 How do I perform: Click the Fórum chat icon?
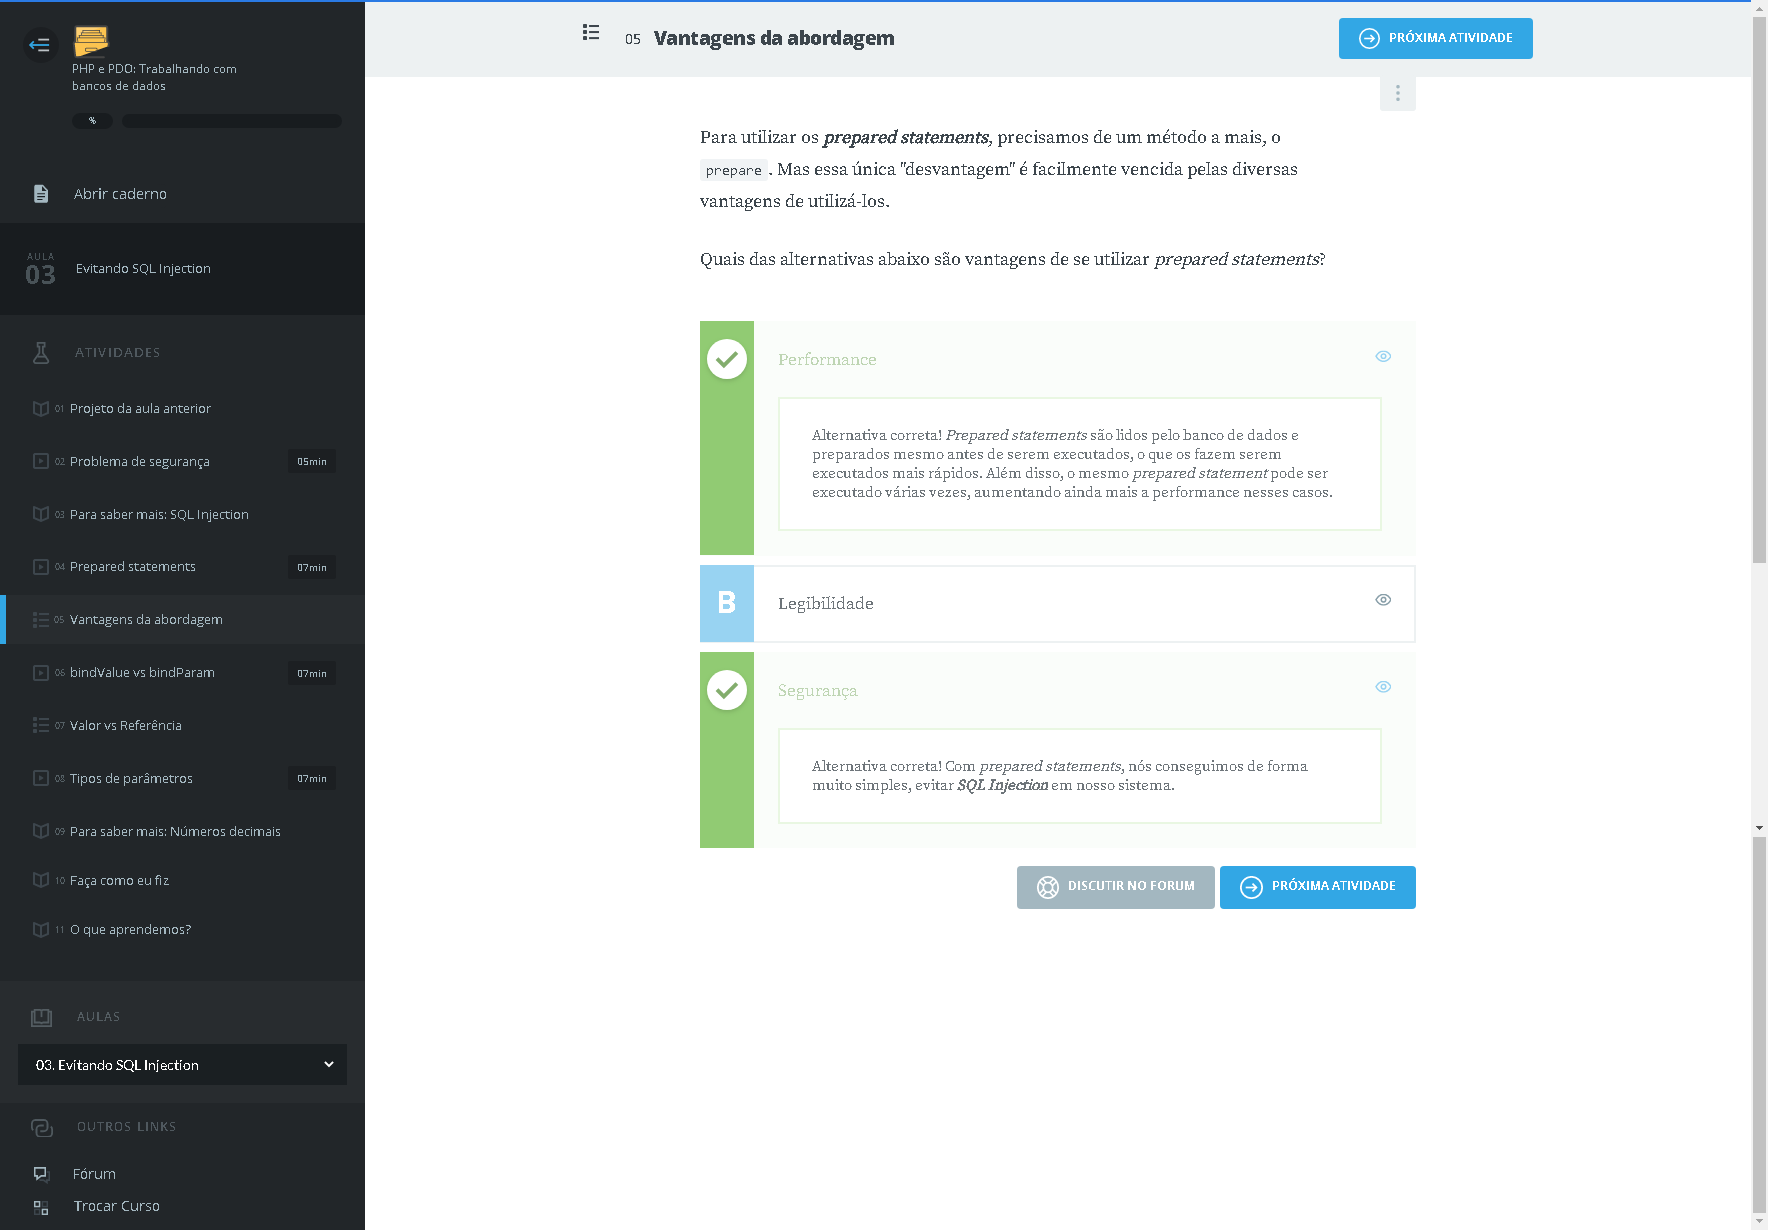tap(41, 1174)
